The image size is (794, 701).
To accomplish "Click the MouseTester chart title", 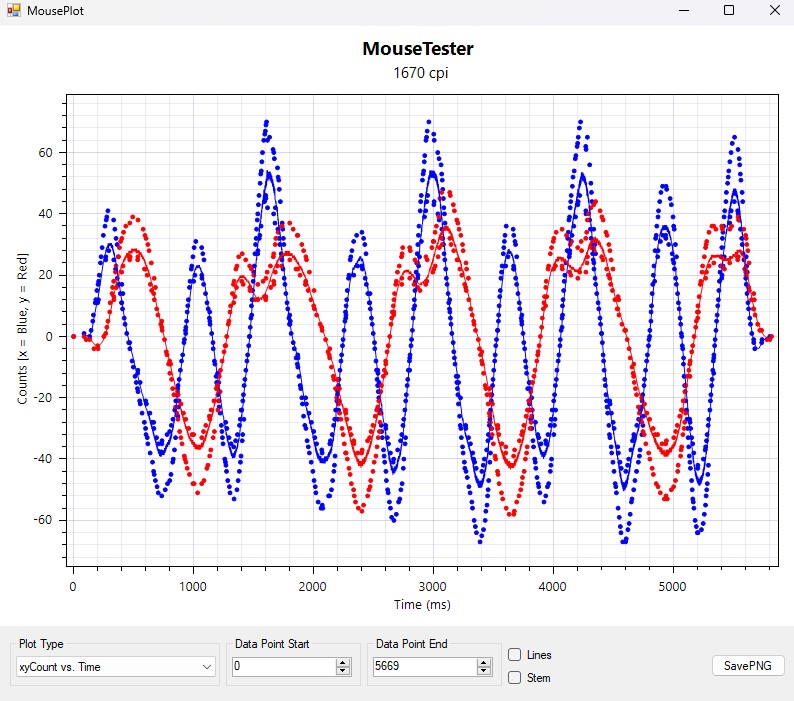I will point(417,49).
